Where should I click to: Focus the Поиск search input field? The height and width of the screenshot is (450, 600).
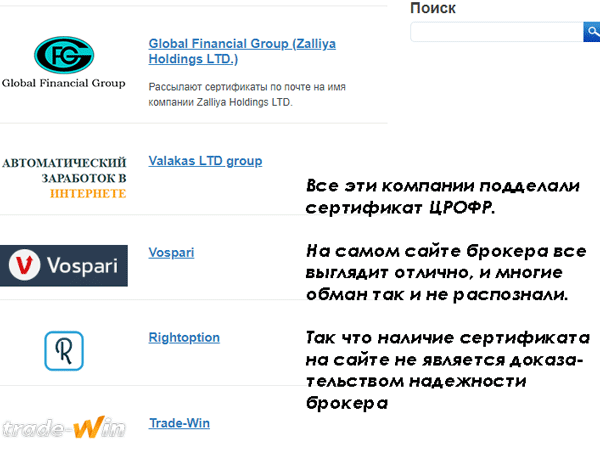click(497, 32)
